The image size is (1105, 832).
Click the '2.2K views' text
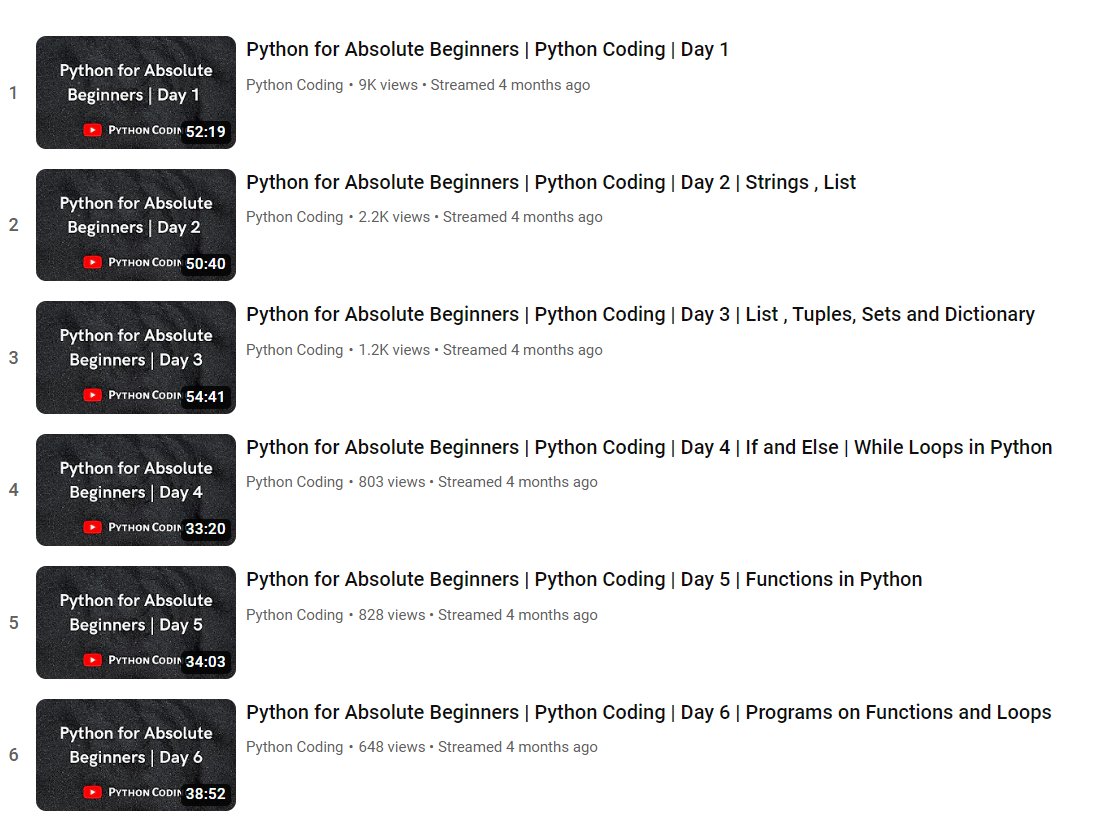click(394, 217)
